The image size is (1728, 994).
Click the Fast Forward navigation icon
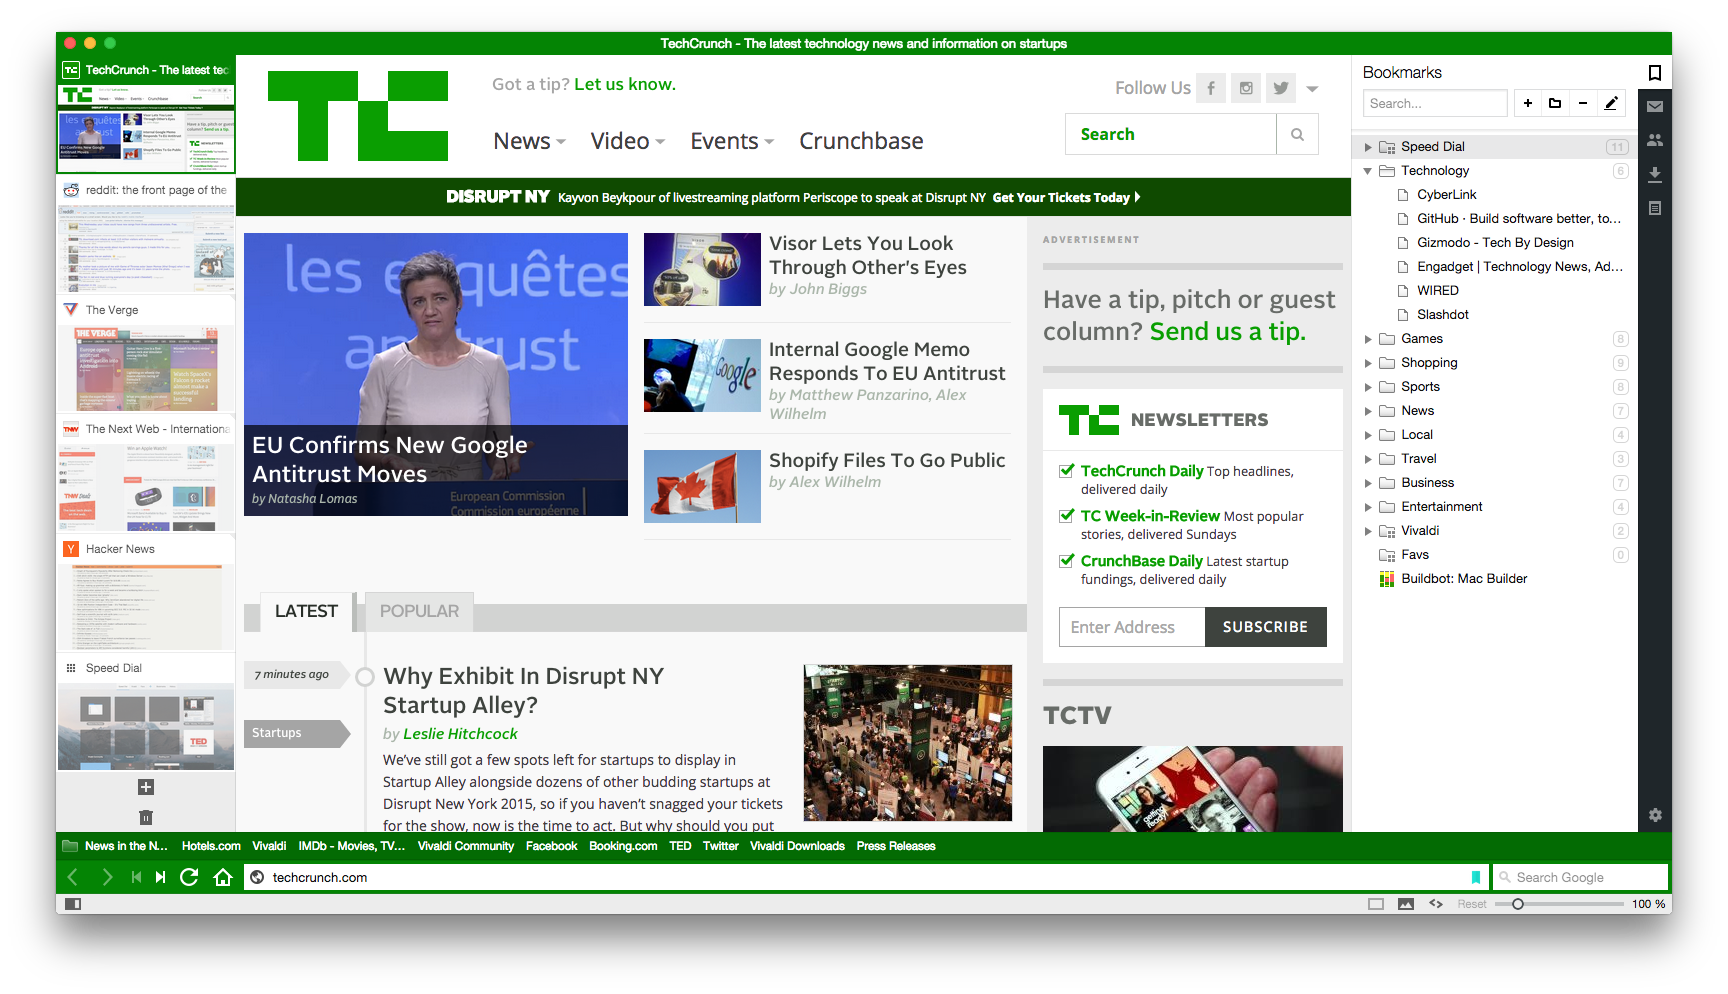[x=160, y=877]
